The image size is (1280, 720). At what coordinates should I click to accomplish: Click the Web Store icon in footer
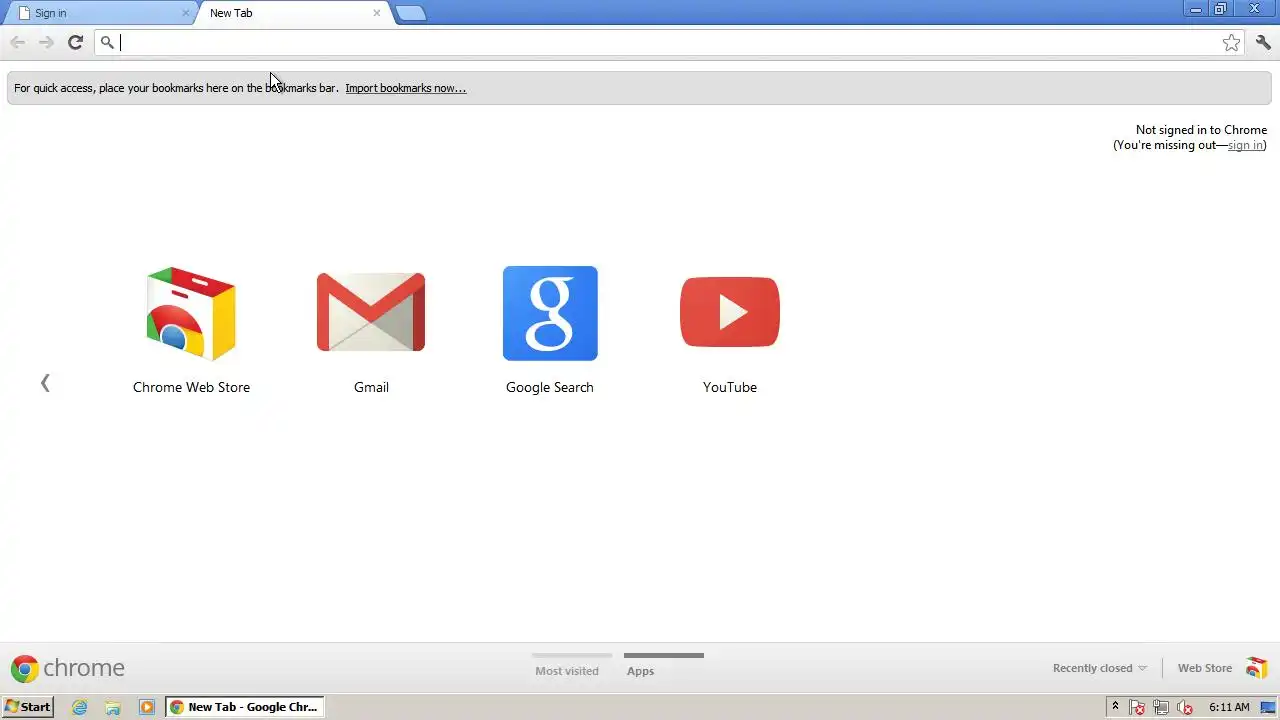tap(1256, 668)
